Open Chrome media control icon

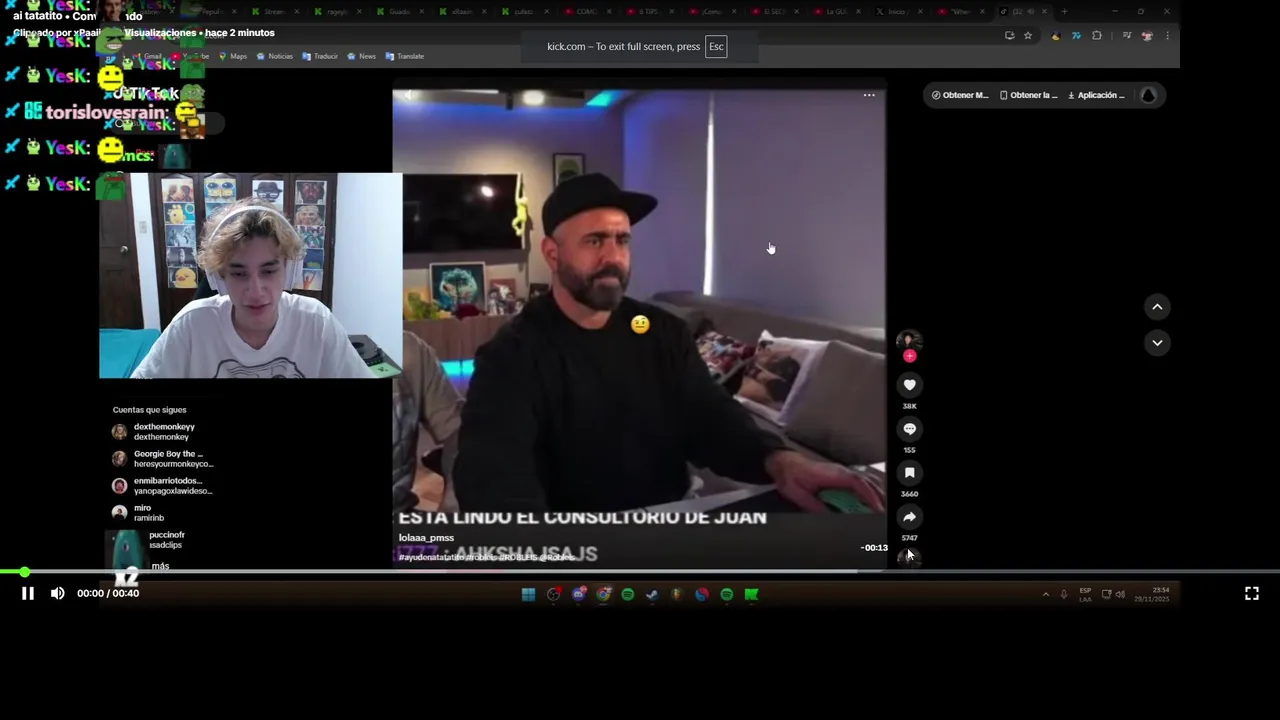(1126, 36)
